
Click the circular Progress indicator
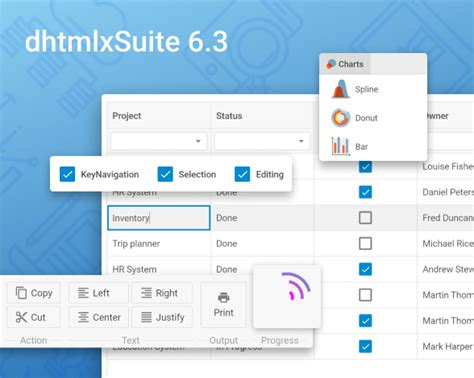coord(296,286)
